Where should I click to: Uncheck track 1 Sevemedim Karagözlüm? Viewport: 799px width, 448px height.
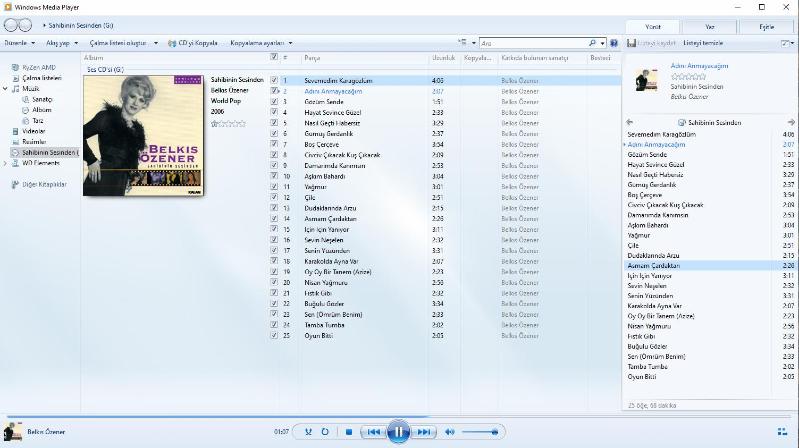click(274, 80)
